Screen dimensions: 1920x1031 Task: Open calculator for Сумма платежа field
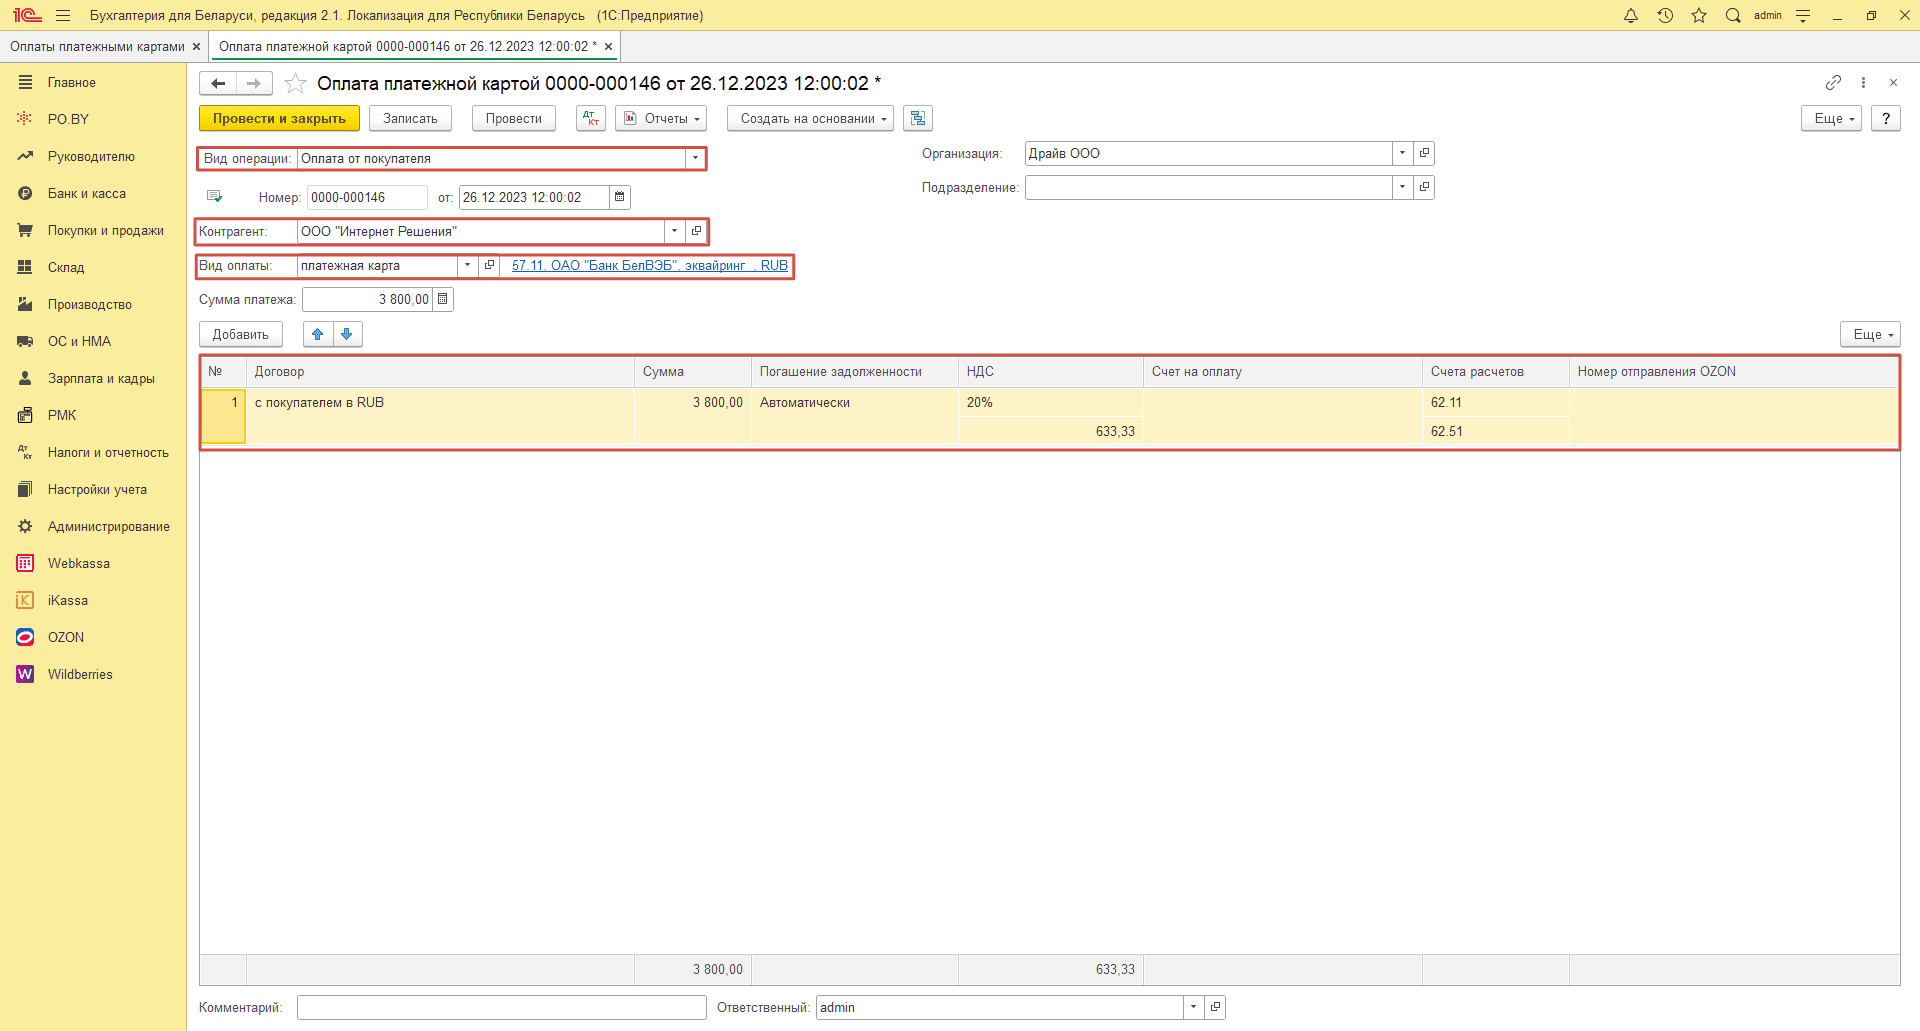click(x=443, y=299)
